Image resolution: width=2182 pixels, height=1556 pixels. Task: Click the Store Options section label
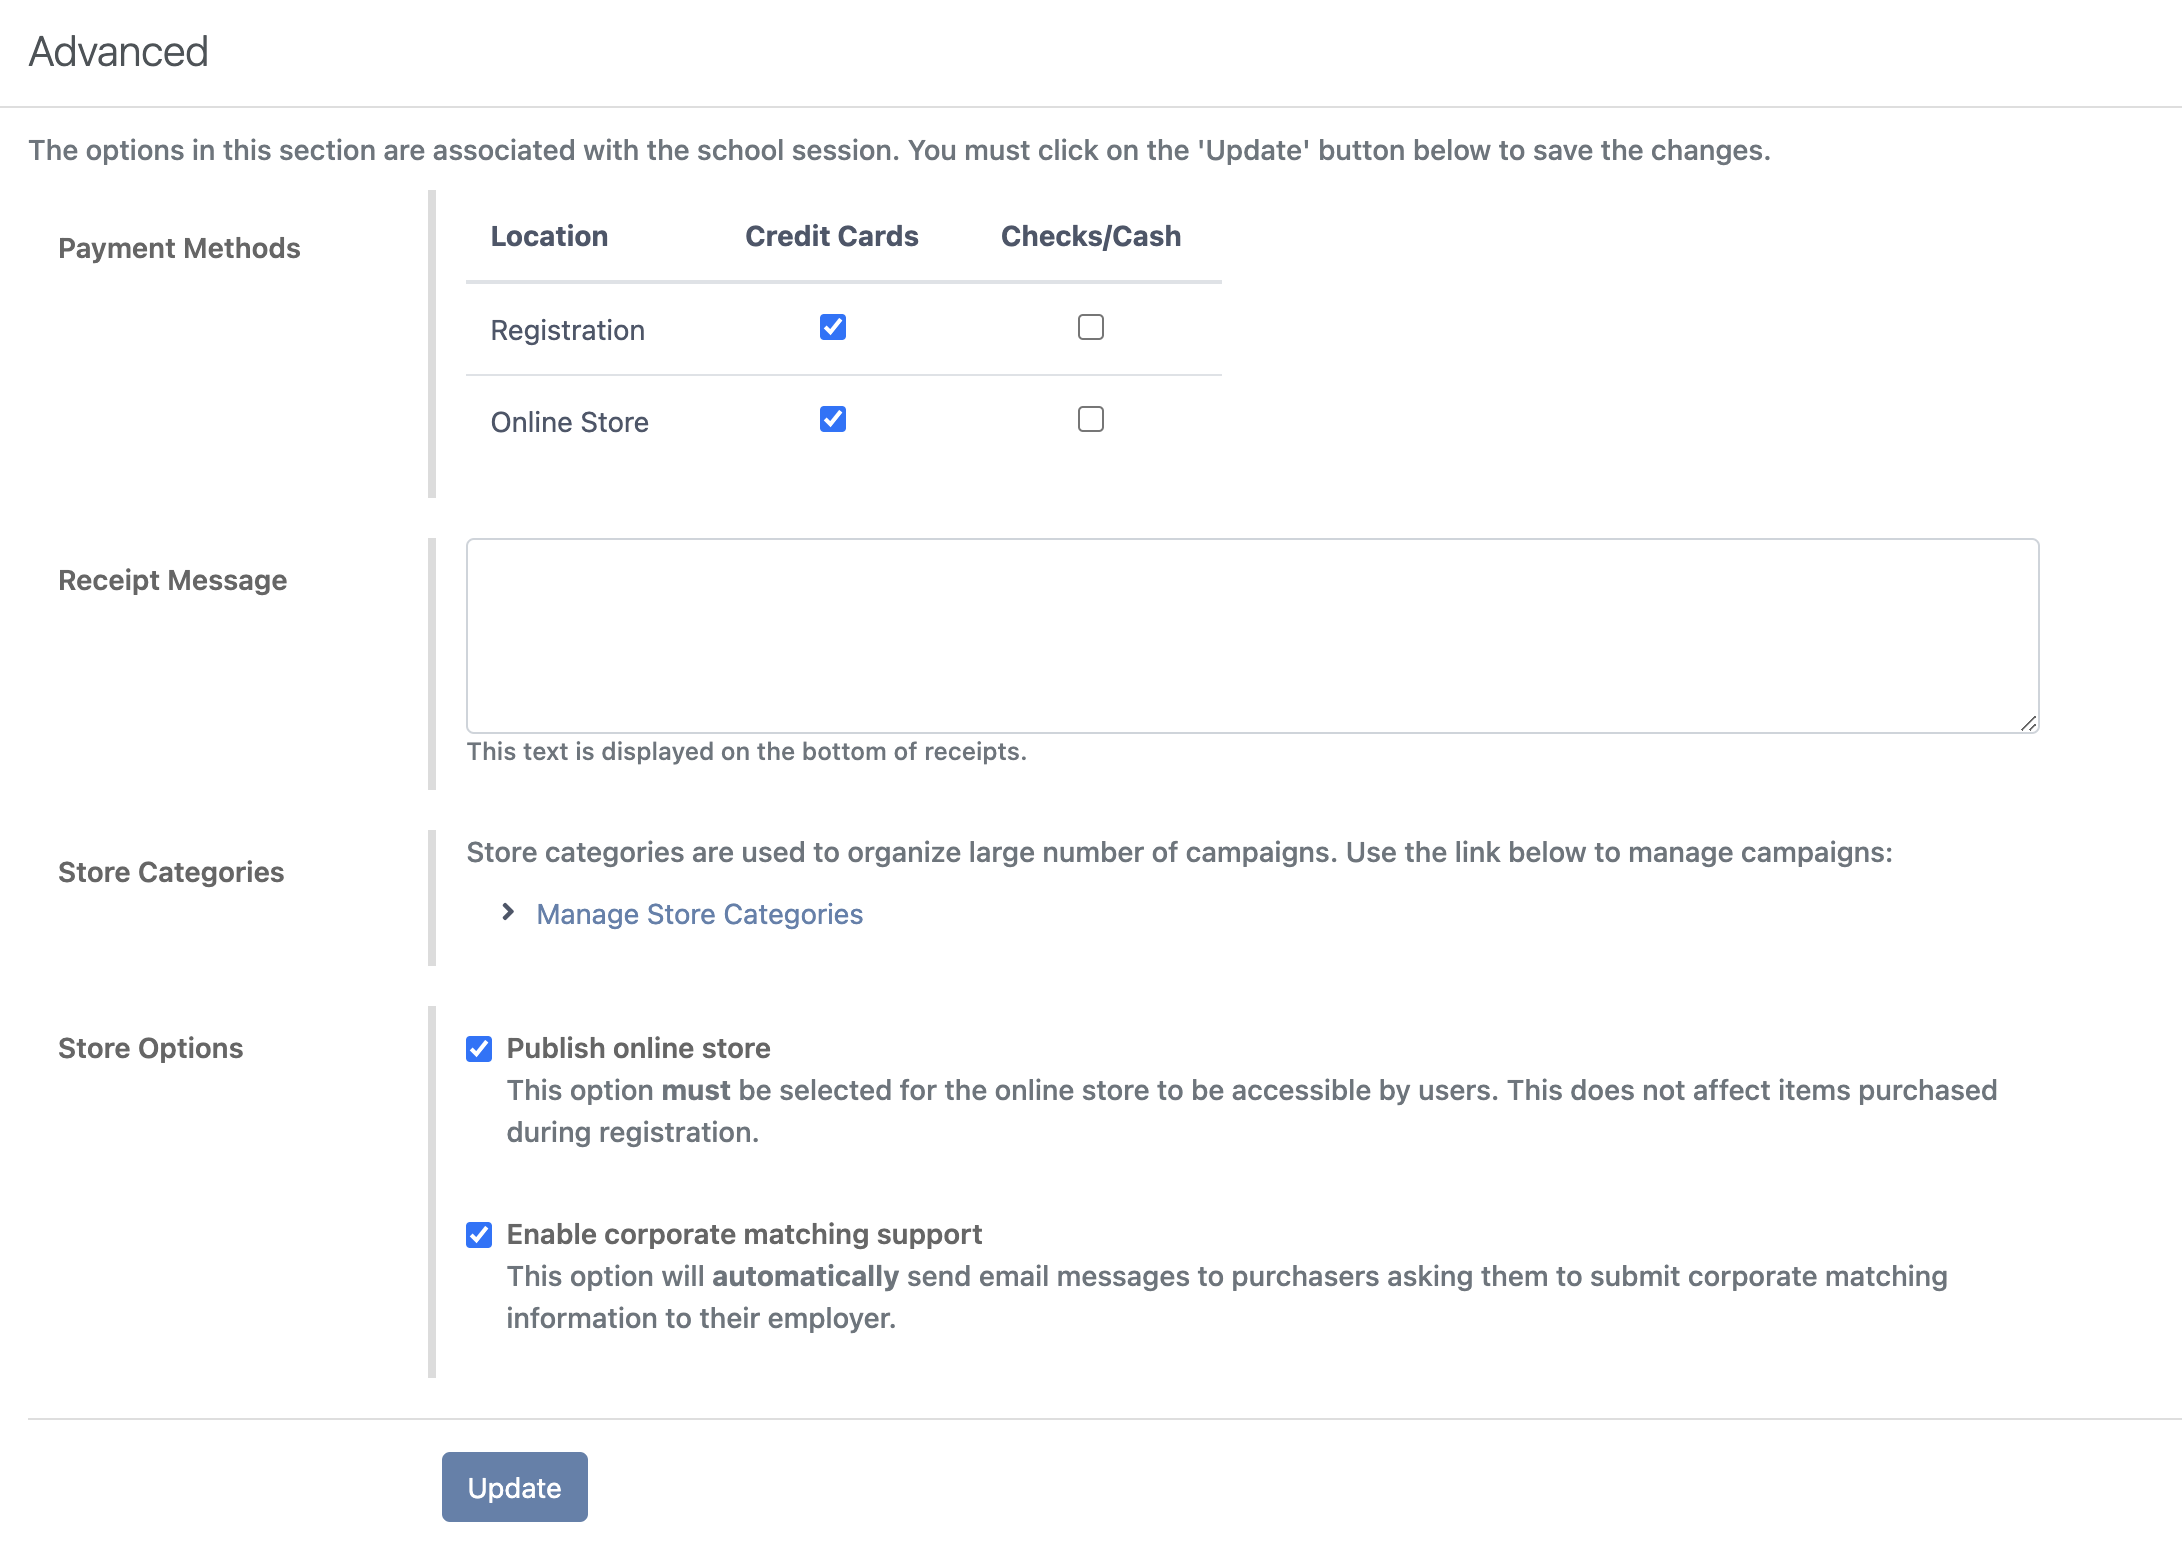(150, 1048)
